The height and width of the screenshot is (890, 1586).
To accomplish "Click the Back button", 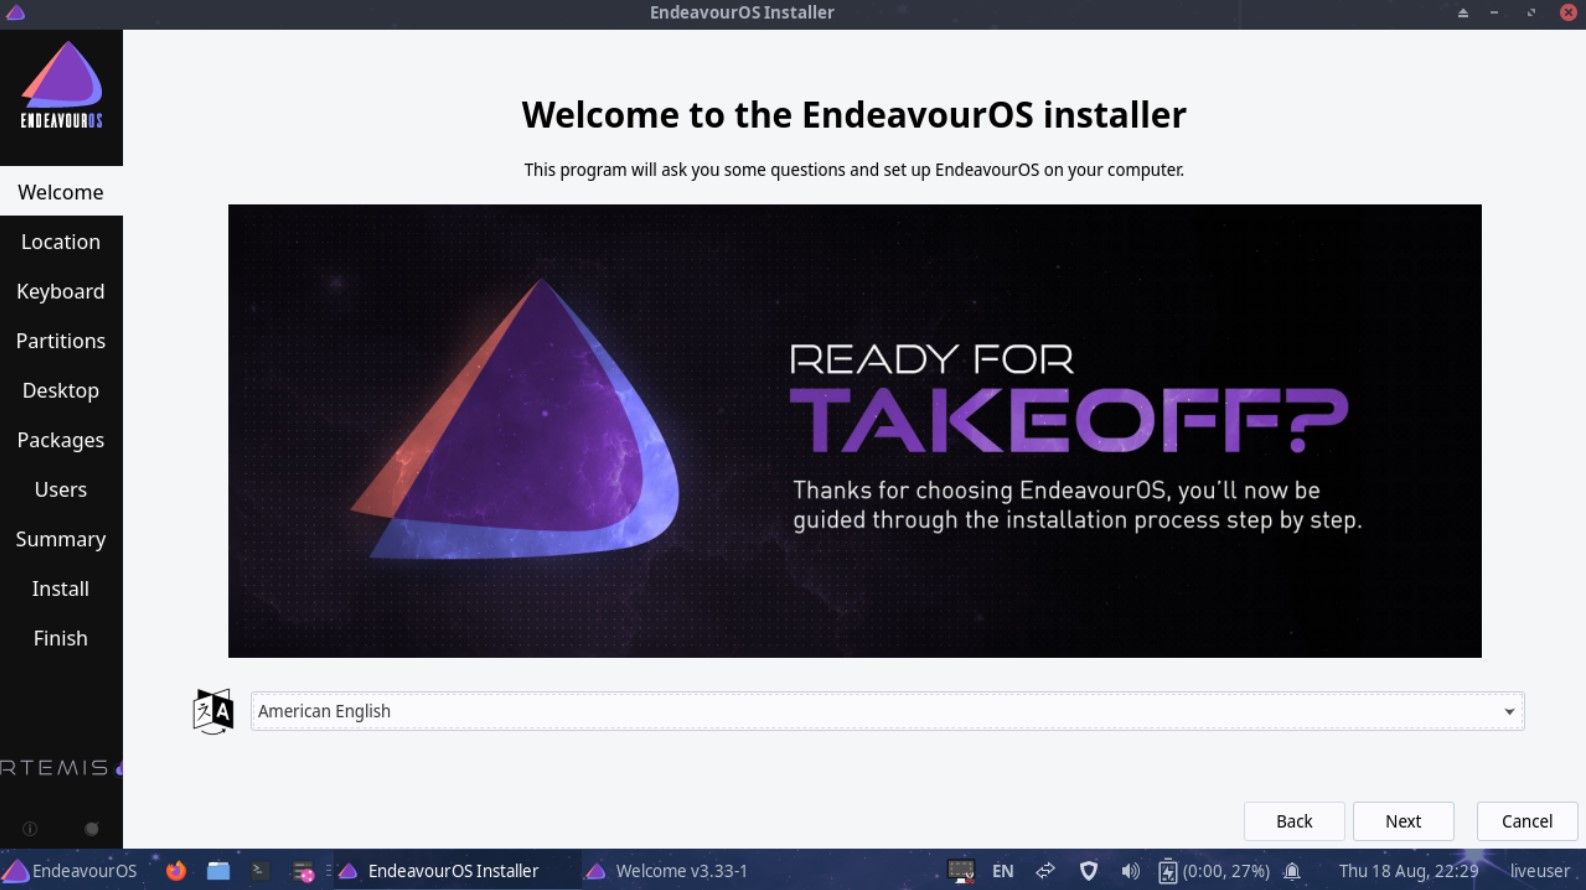I will click(1294, 821).
